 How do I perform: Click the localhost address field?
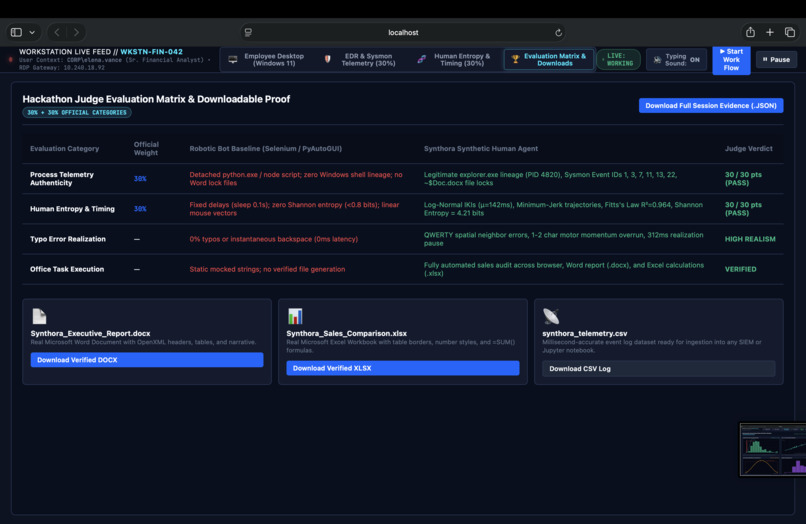403,32
